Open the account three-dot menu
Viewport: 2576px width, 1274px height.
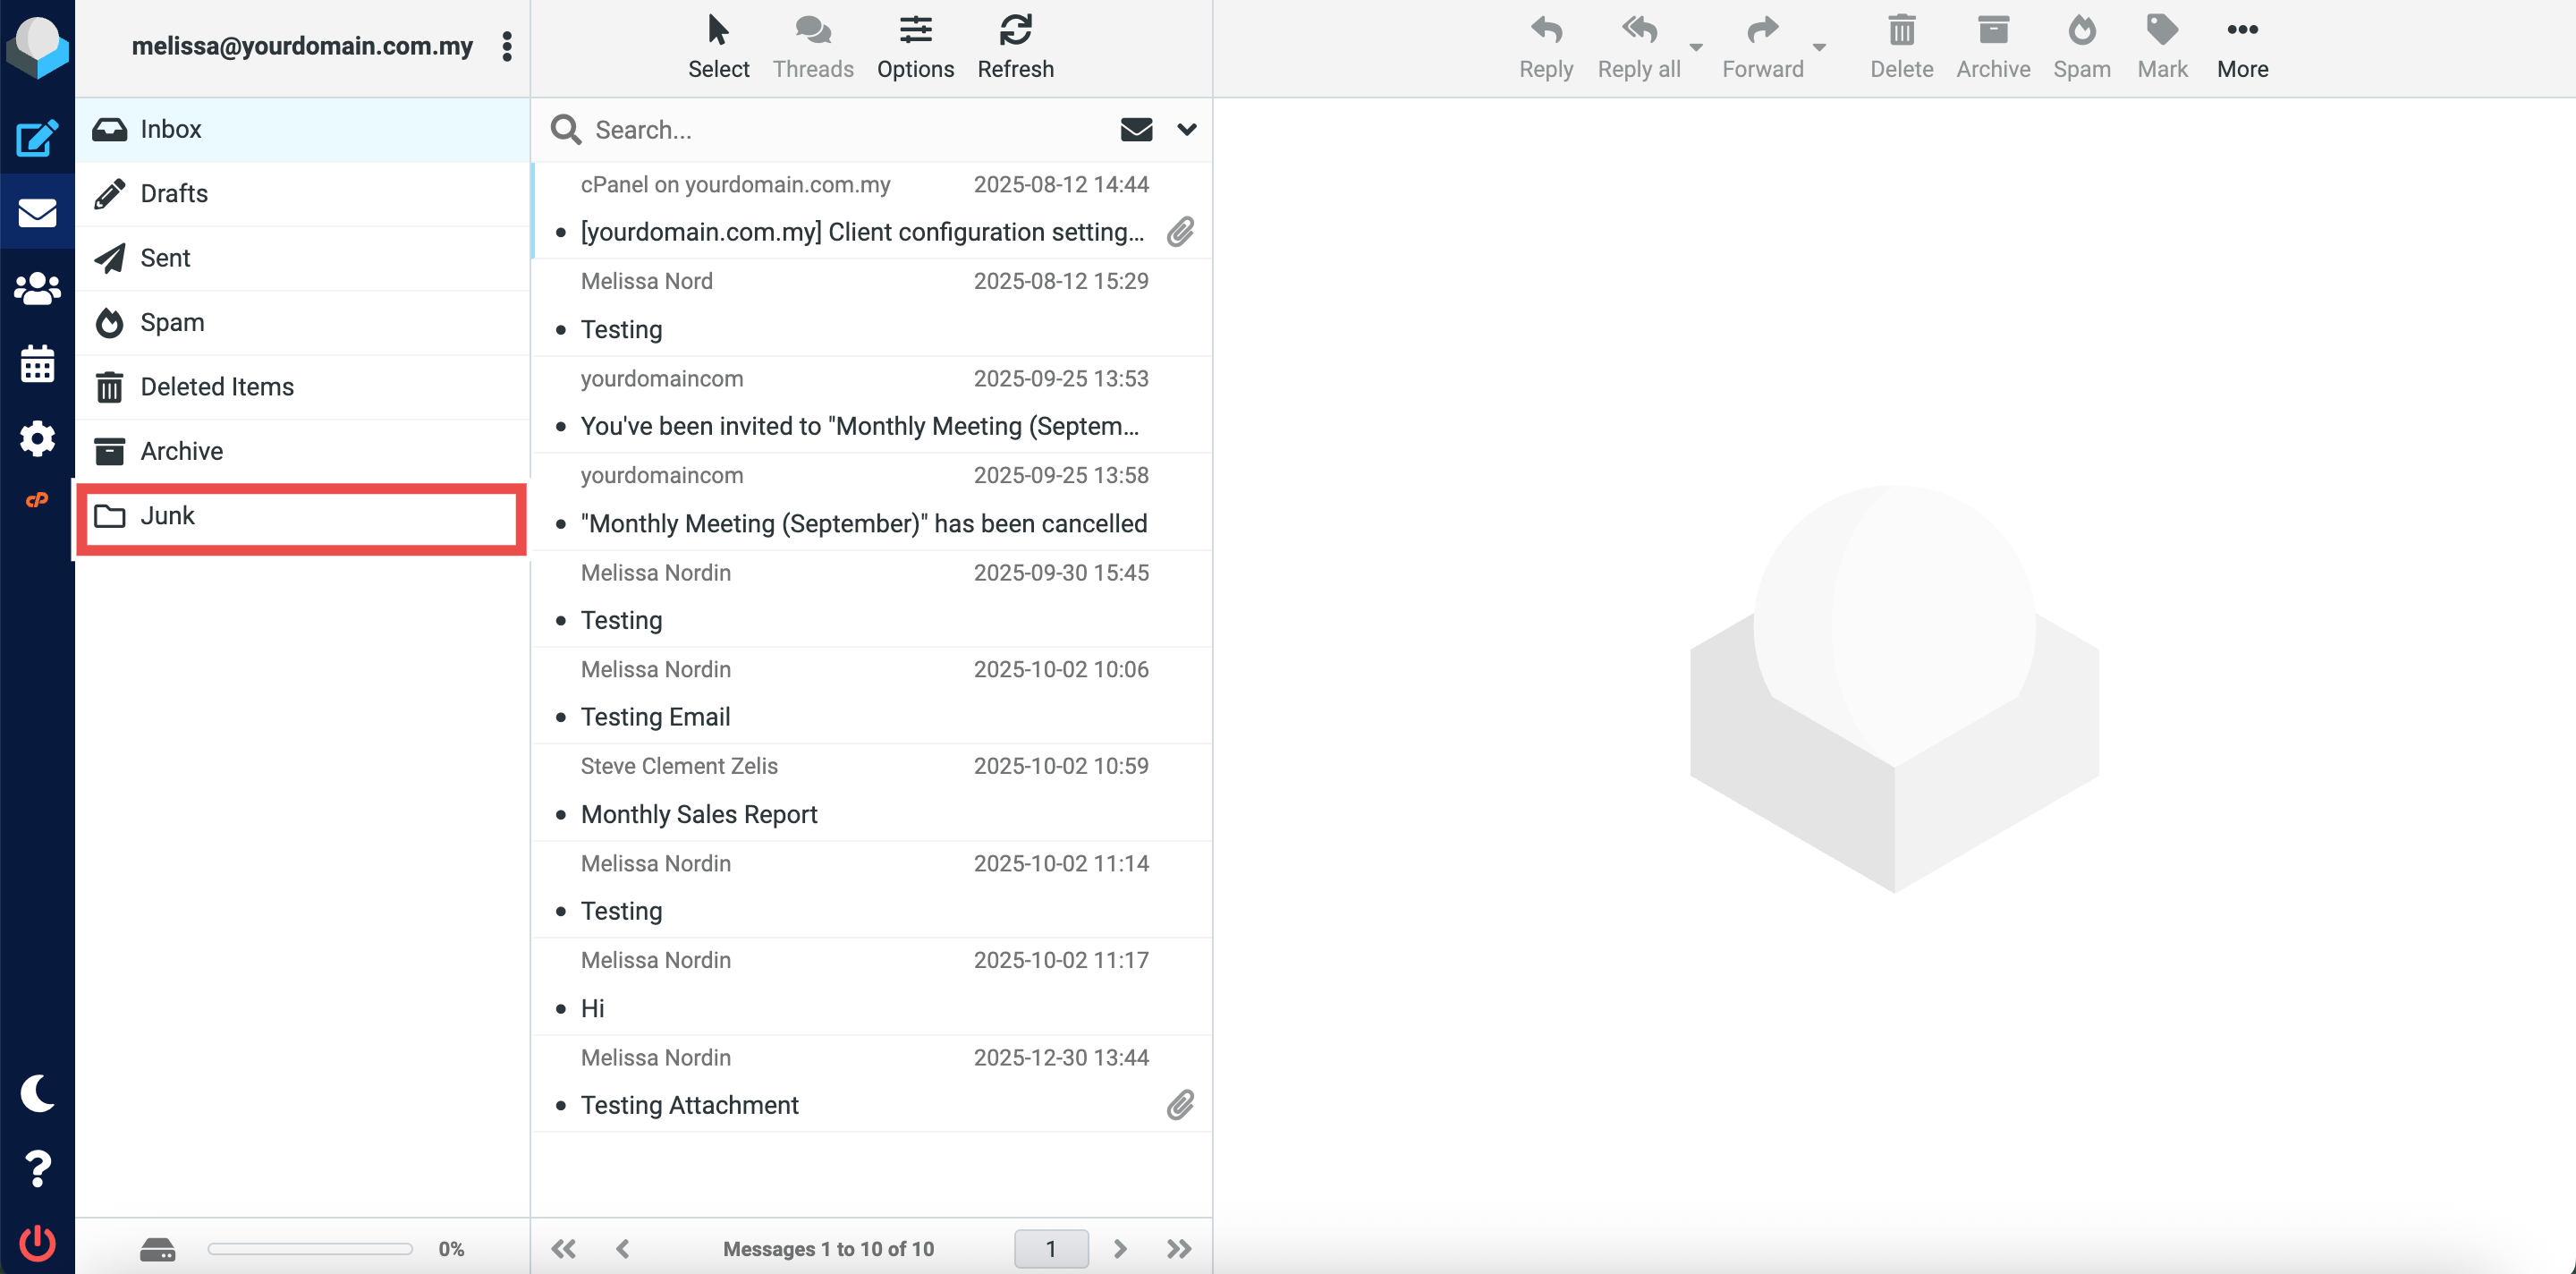(x=507, y=46)
